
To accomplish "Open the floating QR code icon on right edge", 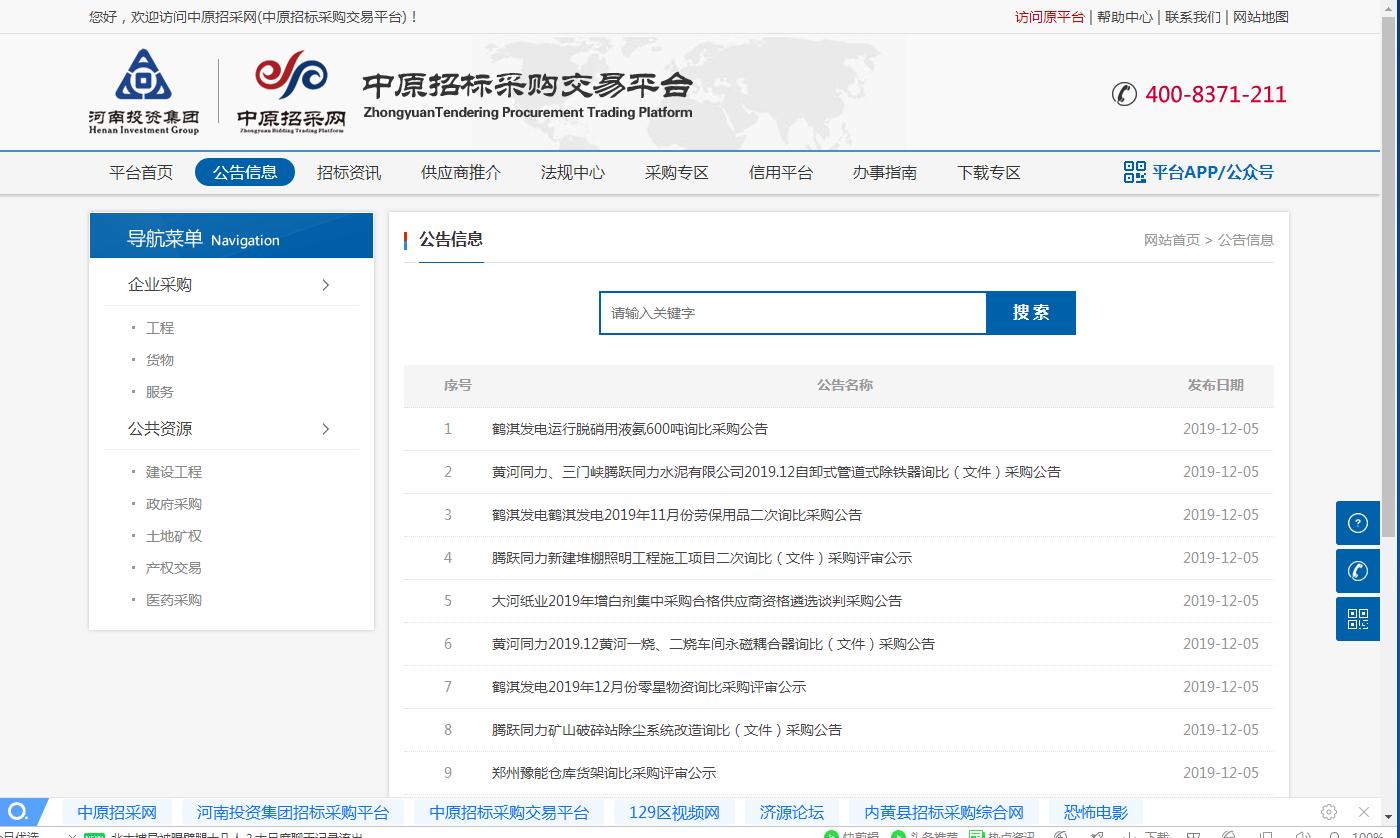I will pyautogui.click(x=1357, y=619).
